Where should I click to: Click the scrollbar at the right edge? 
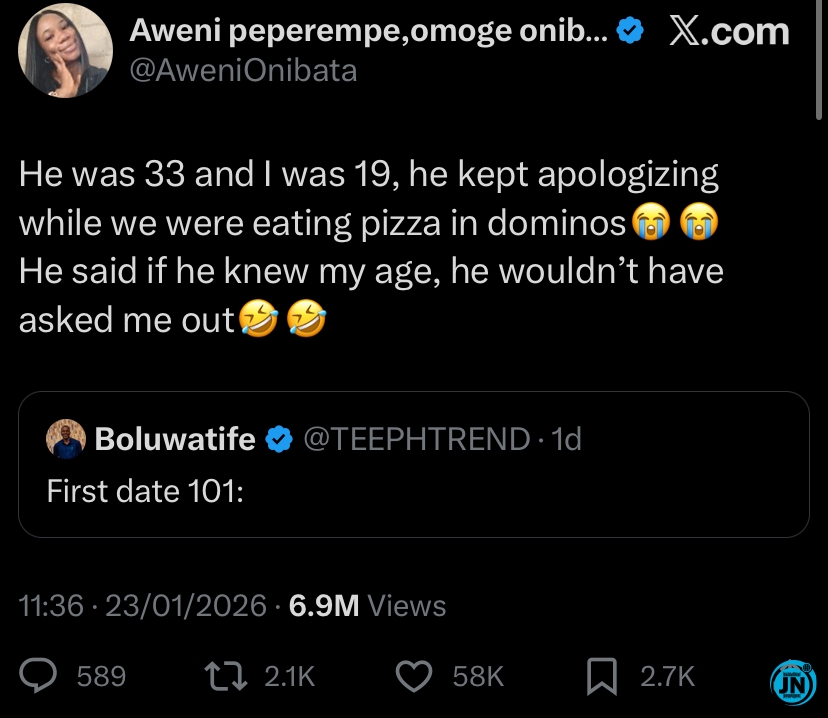[821, 60]
